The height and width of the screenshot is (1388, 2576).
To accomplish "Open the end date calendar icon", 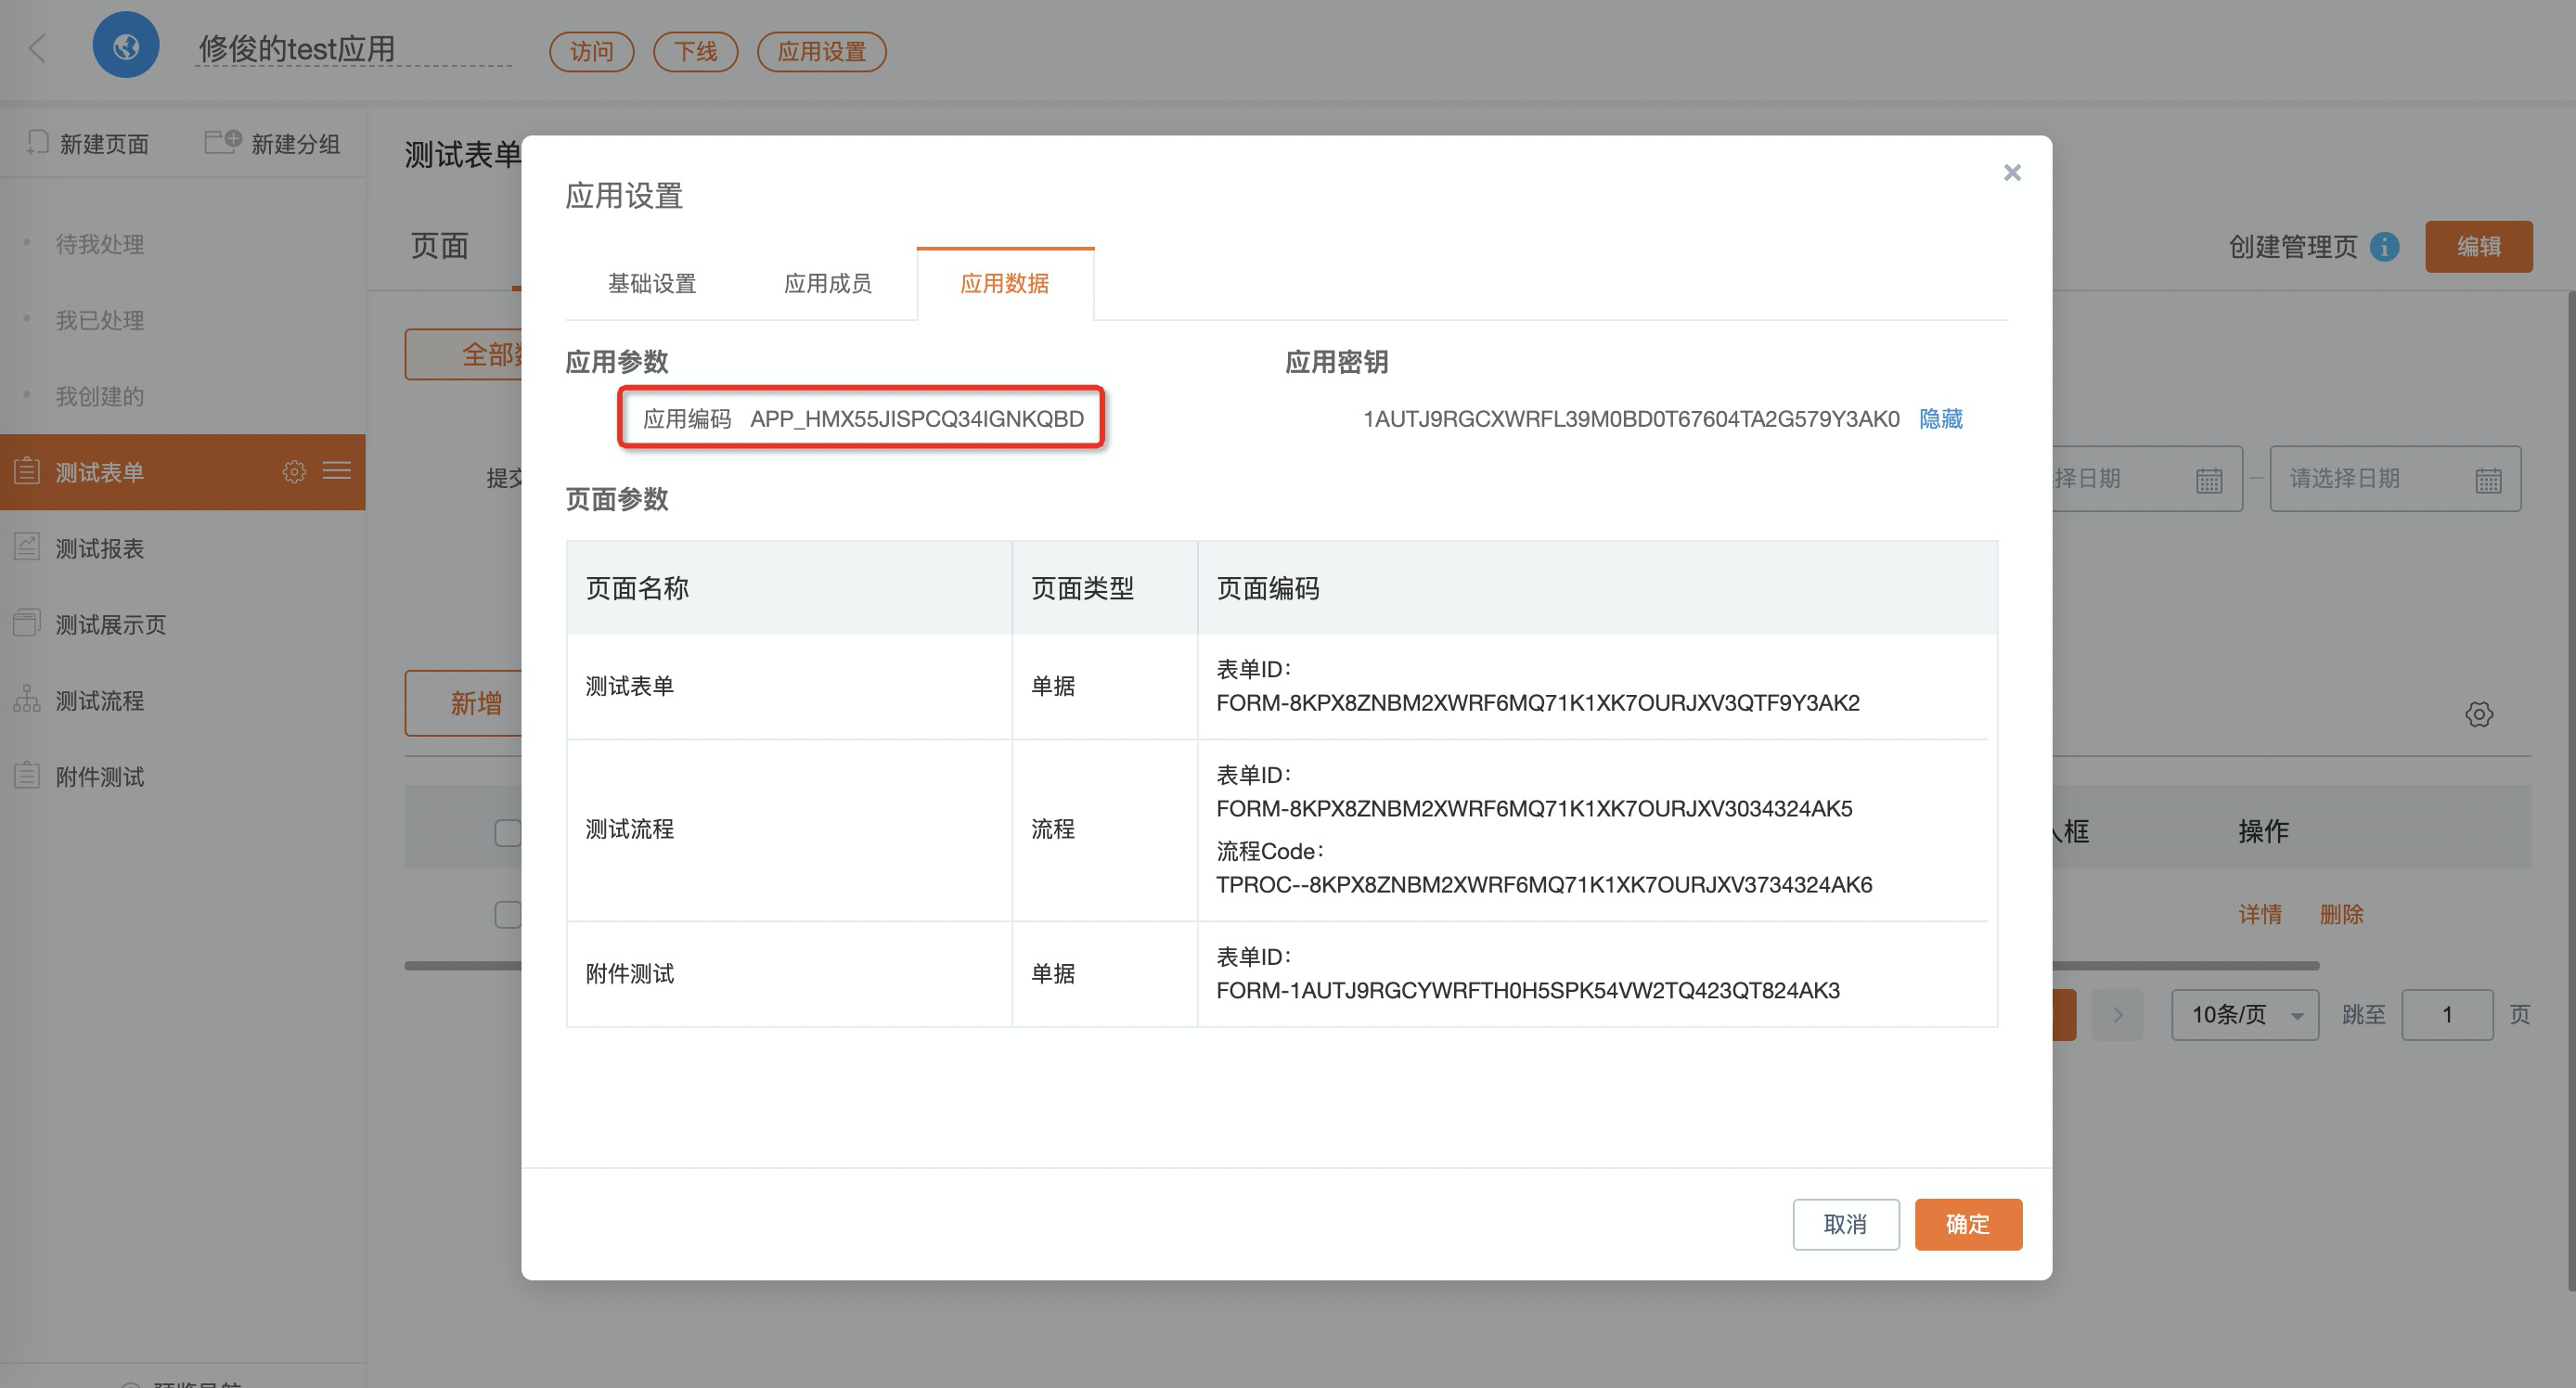I will point(2488,480).
